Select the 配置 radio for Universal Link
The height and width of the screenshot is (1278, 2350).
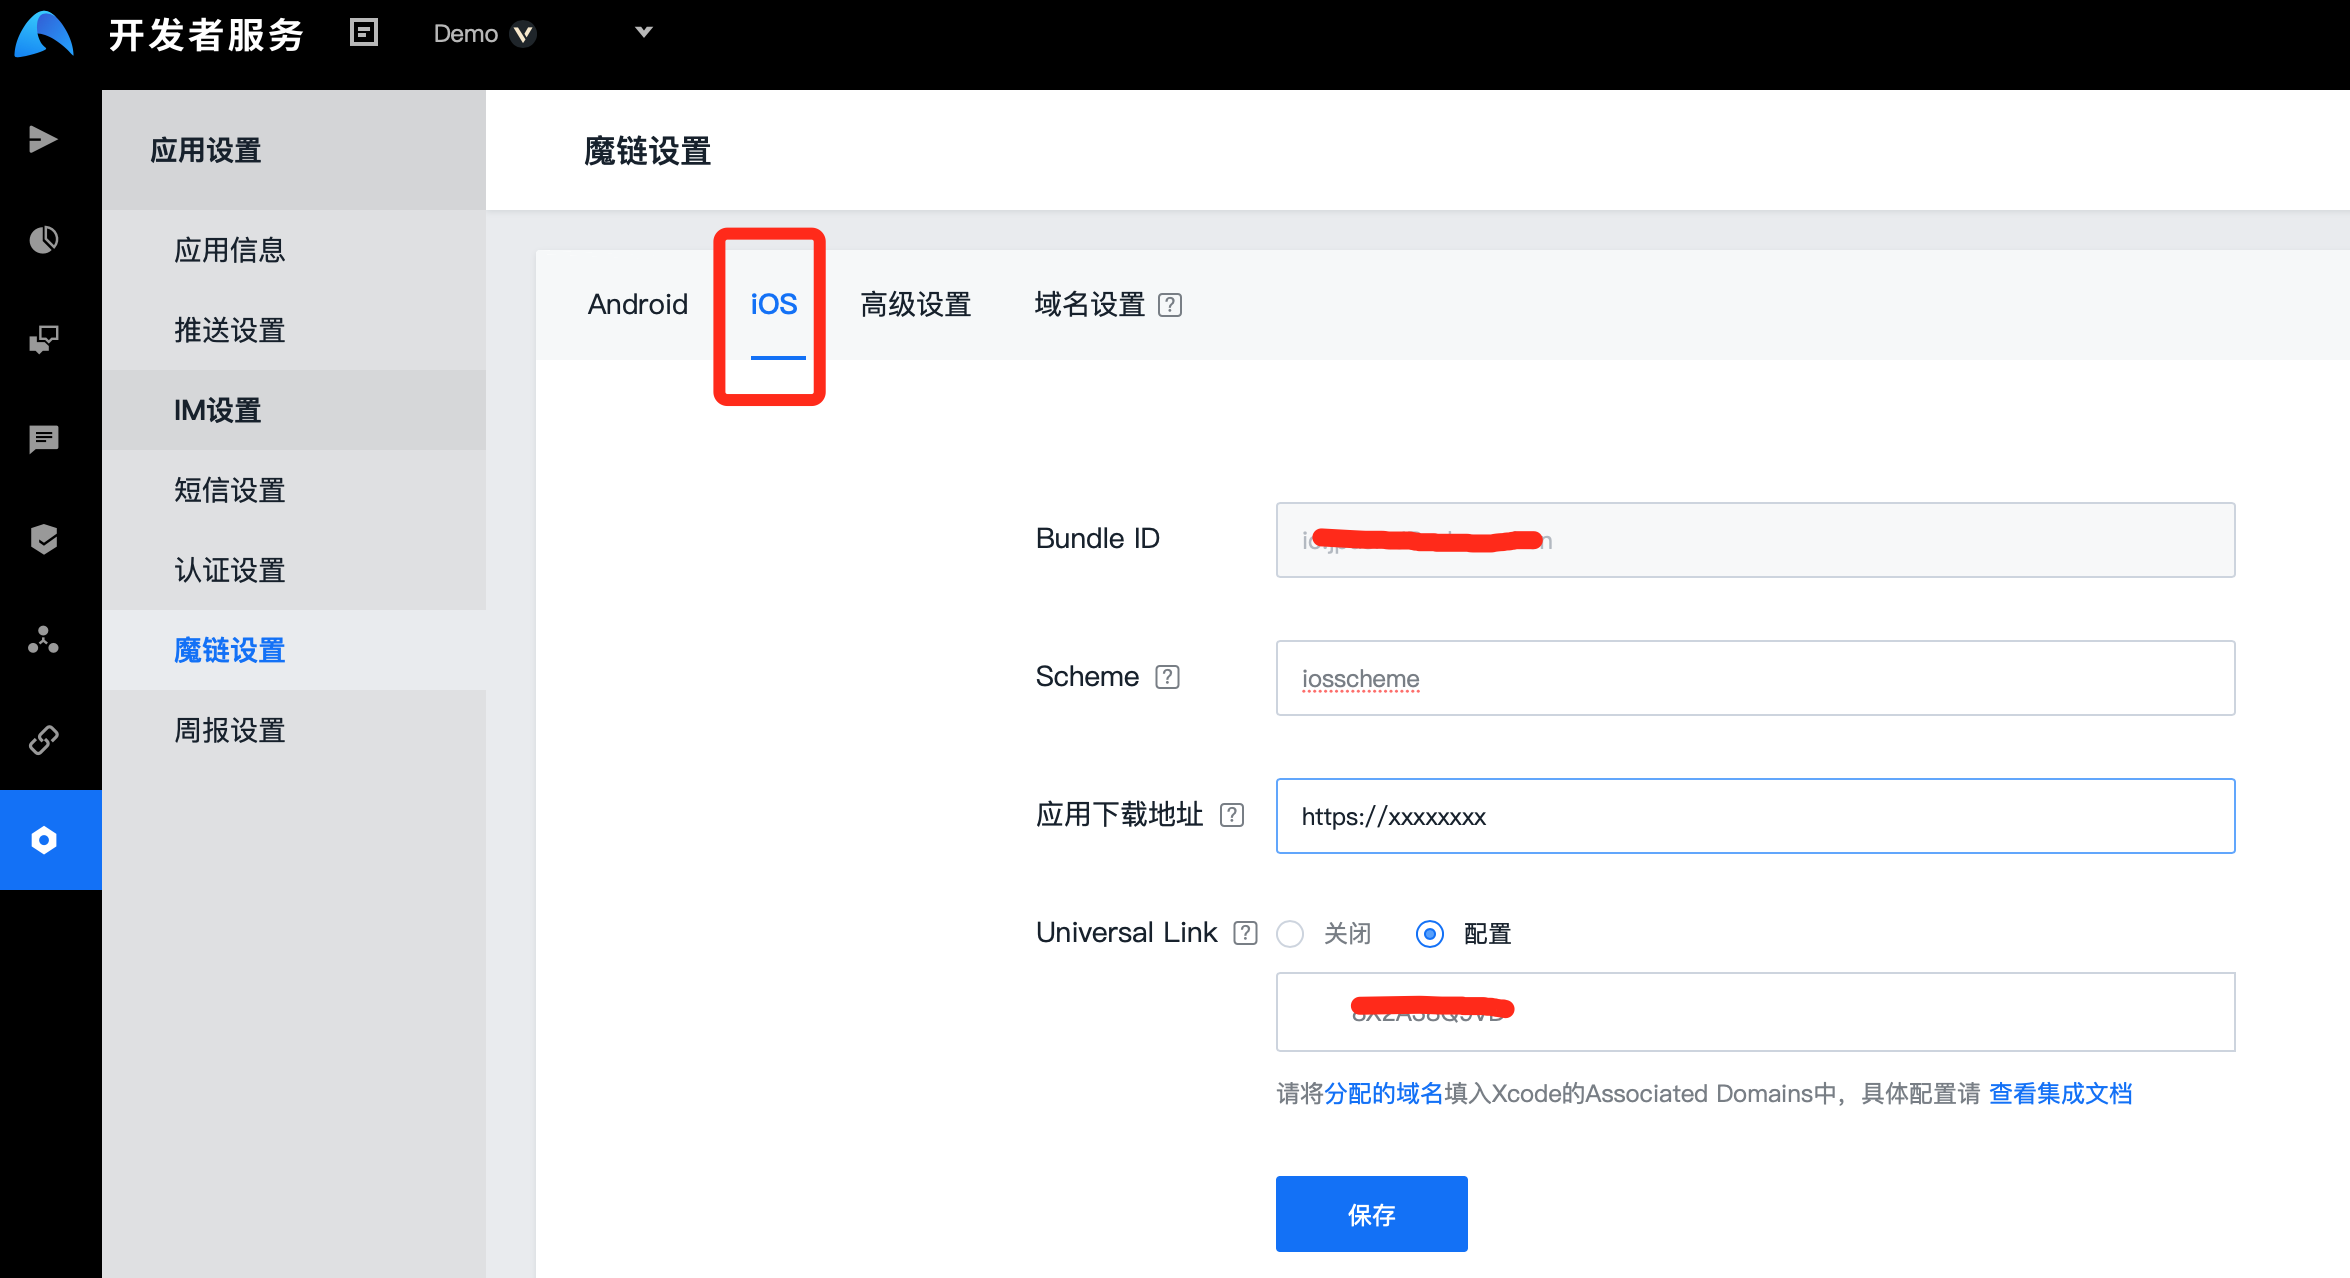(x=1430, y=933)
